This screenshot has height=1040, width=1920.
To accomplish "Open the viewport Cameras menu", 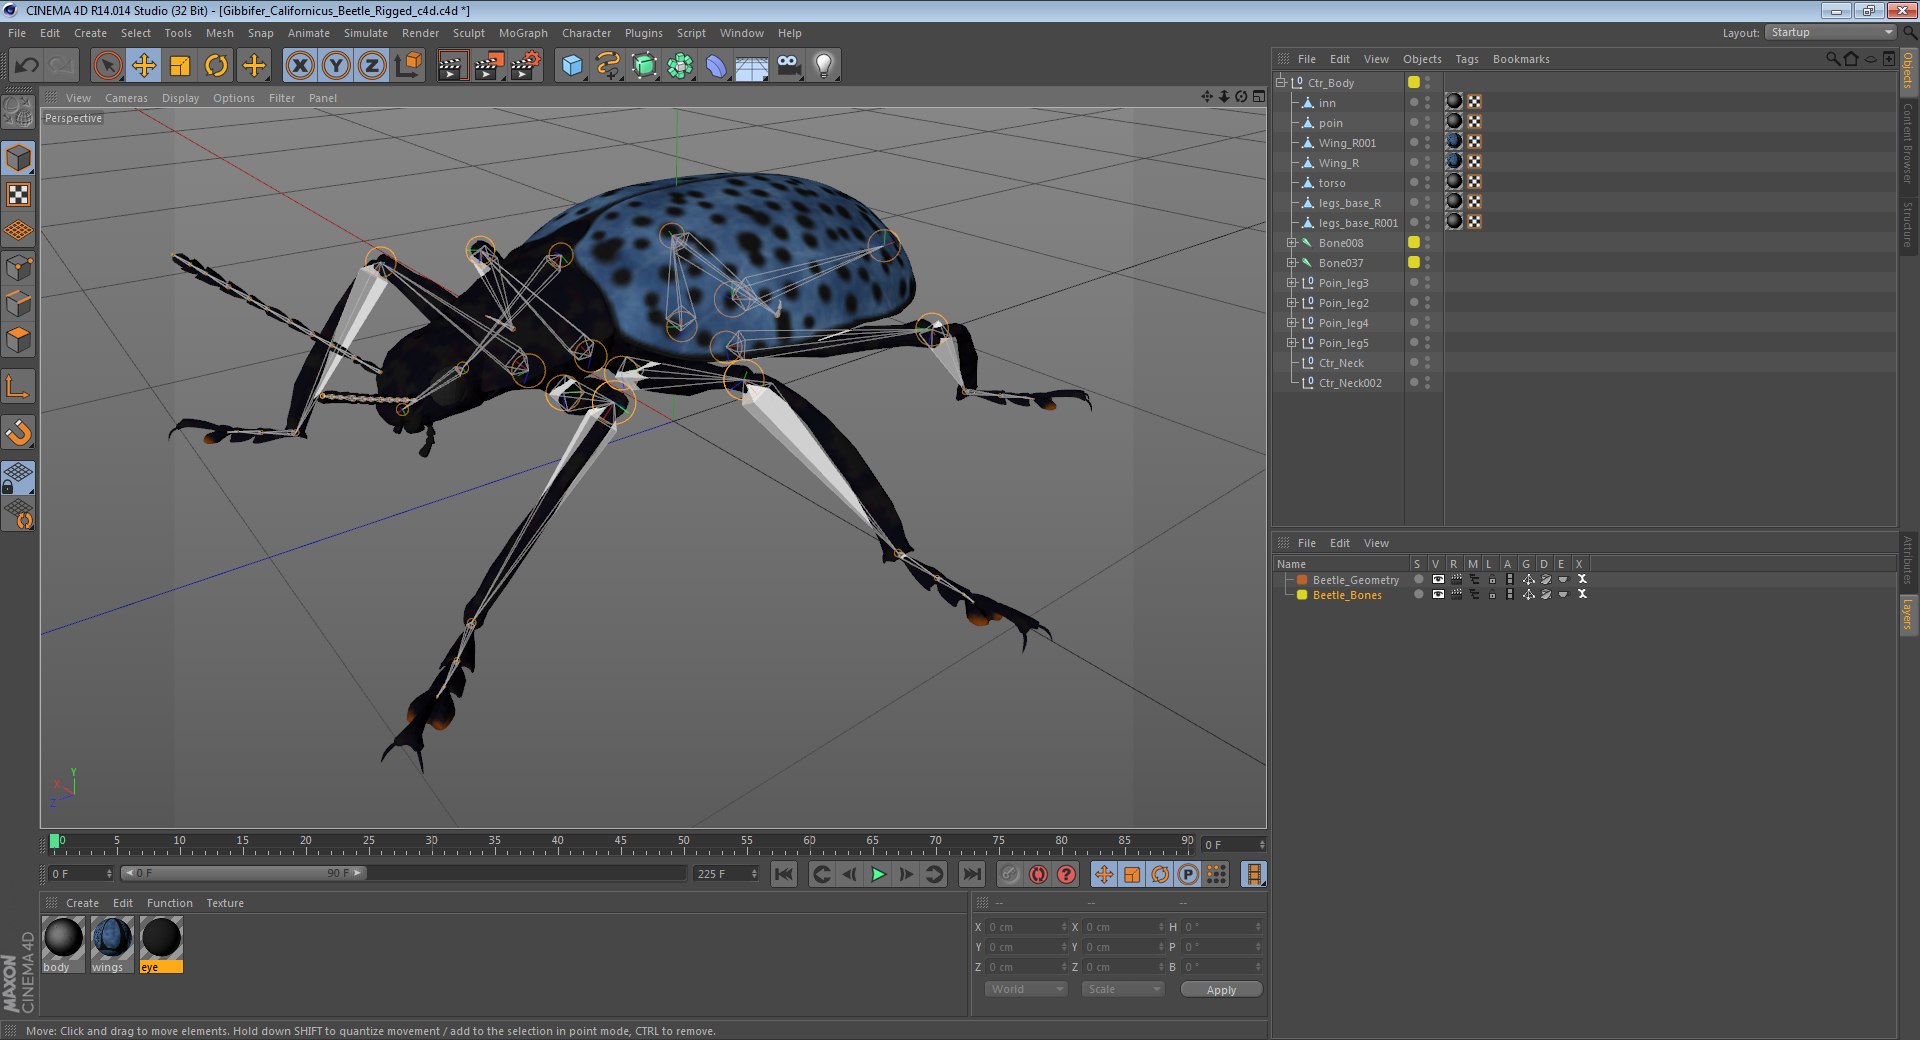I will click(x=126, y=98).
